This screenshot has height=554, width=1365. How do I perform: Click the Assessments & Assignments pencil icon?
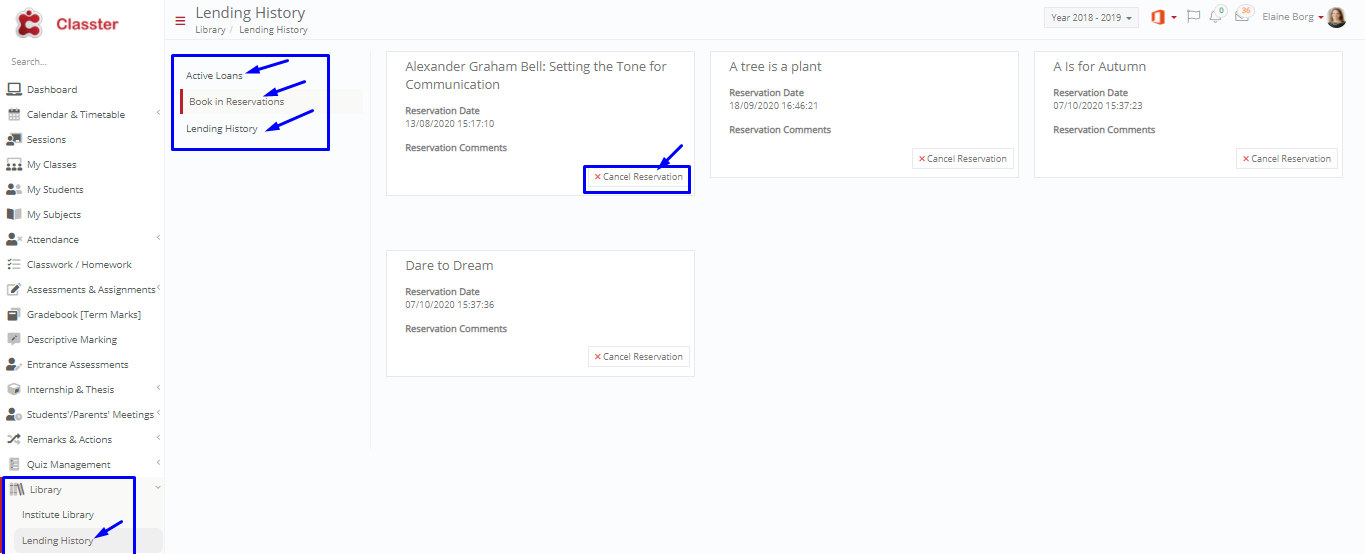point(14,290)
